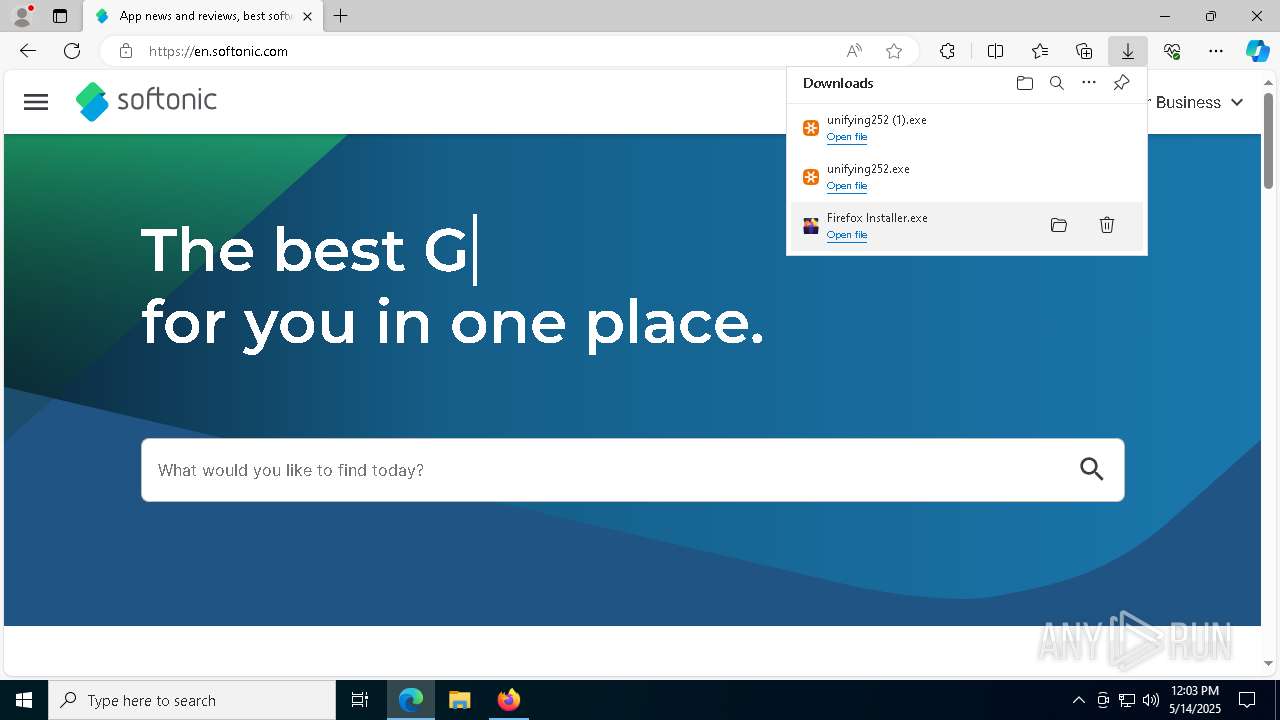Switch to Edge on taskbar
The width and height of the screenshot is (1280, 720).
tap(411, 700)
